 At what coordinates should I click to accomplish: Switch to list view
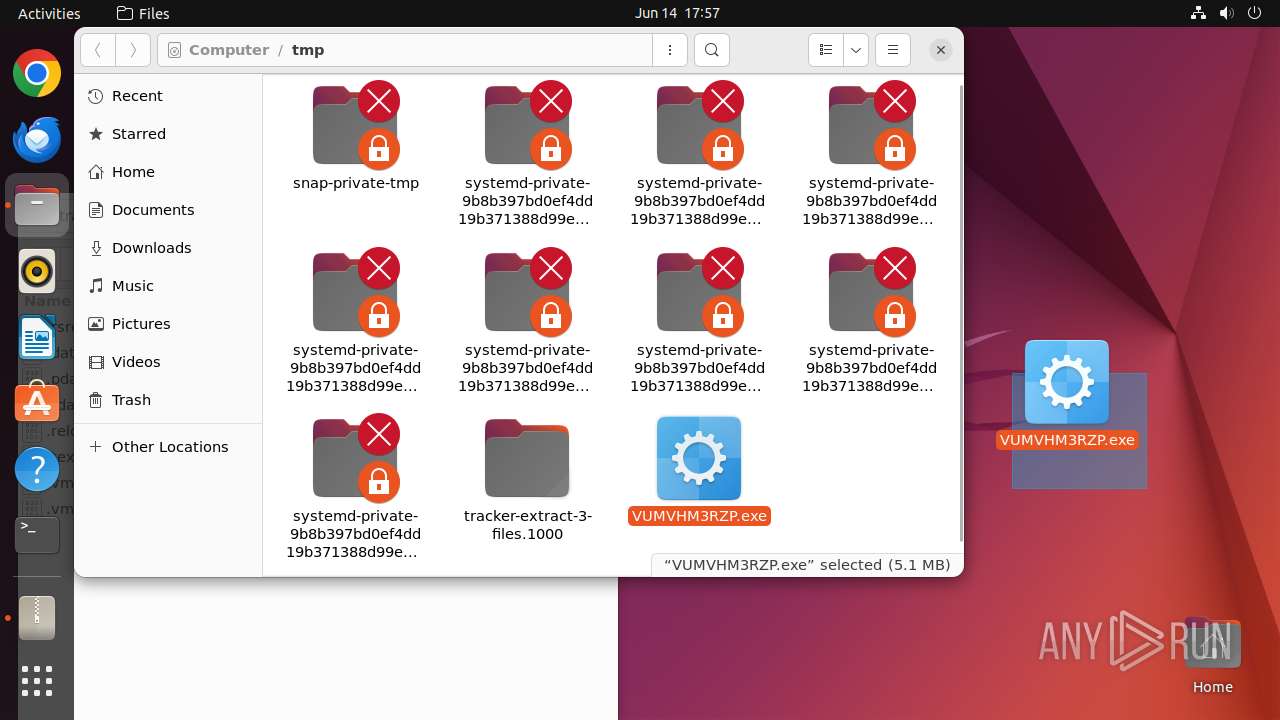(x=826, y=50)
